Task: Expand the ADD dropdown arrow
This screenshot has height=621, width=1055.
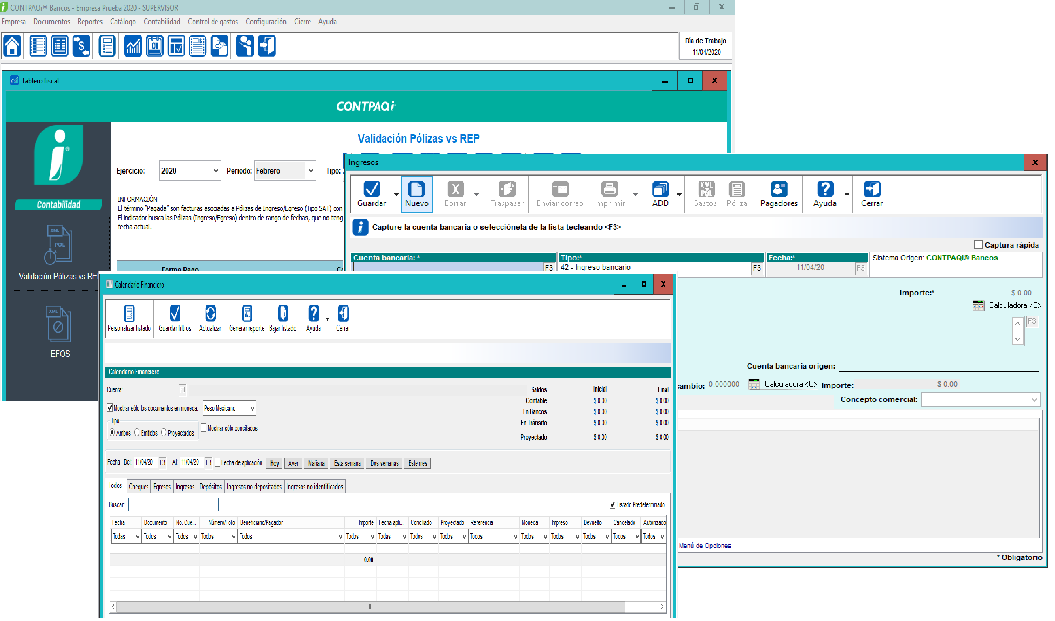Action: 679,194
